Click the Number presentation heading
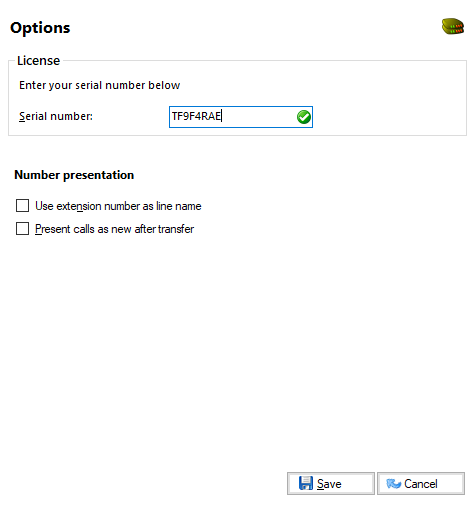The width and height of the screenshot is (476, 507). (x=74, y=175)
